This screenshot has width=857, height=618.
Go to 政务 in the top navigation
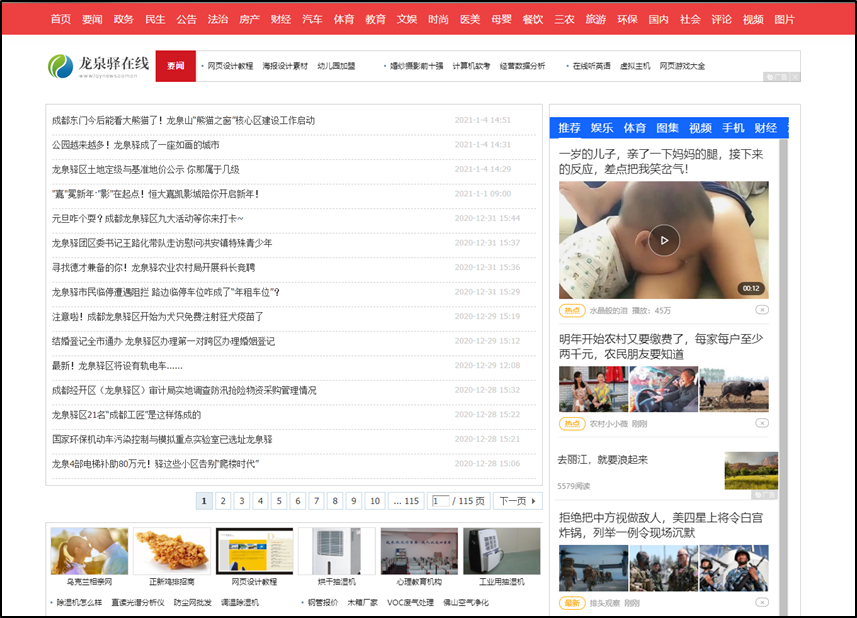pos(124,20)
